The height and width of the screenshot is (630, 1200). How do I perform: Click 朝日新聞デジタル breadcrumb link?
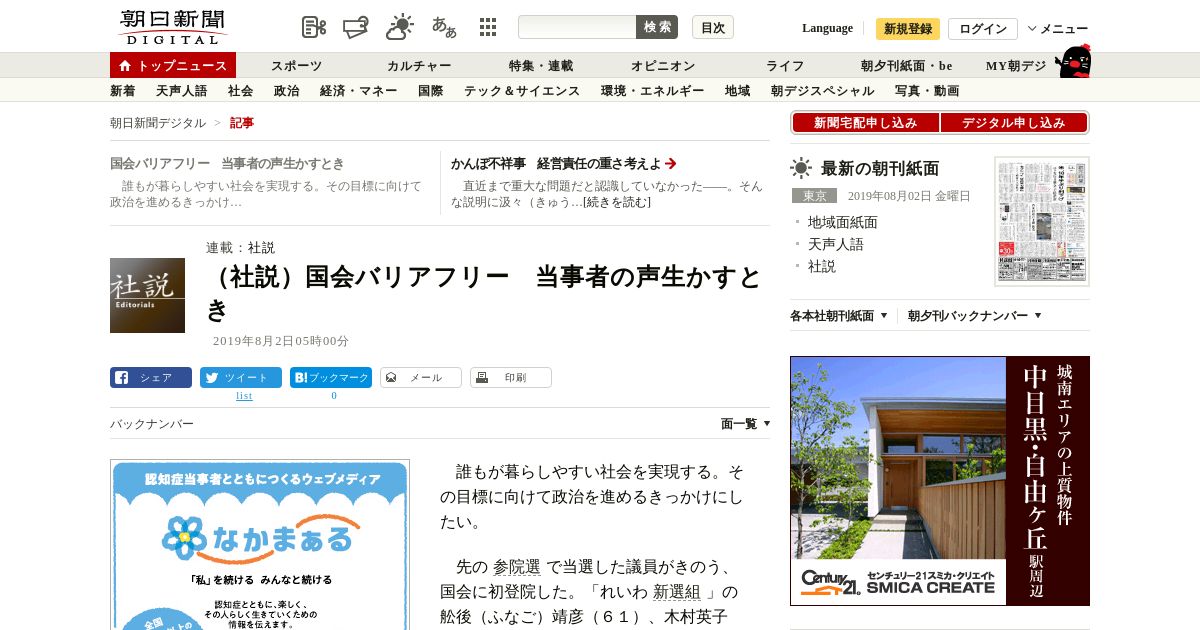158,123
